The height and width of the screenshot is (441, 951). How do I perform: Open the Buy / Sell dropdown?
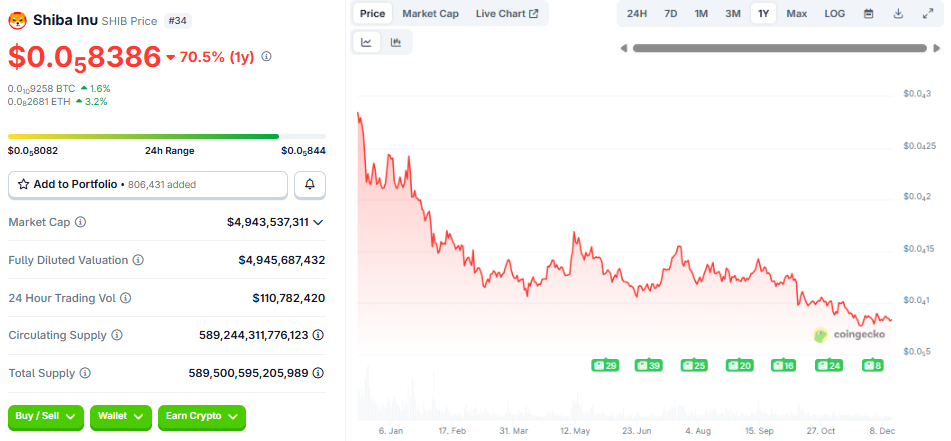point(46,417)
